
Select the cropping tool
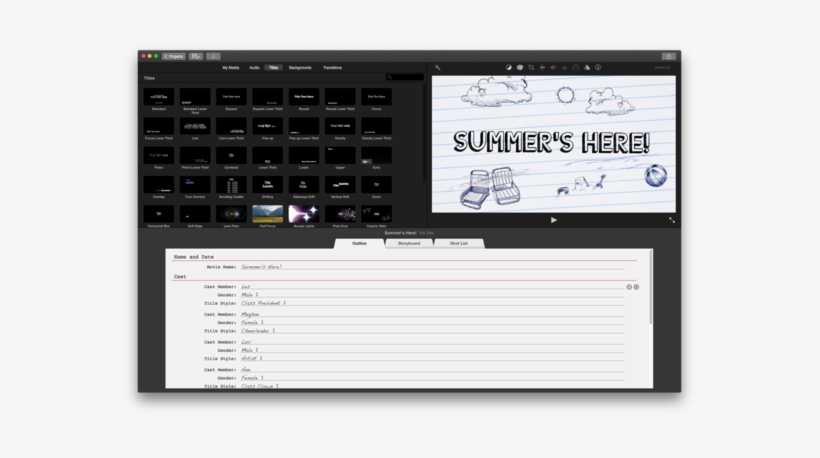point(531,67)
